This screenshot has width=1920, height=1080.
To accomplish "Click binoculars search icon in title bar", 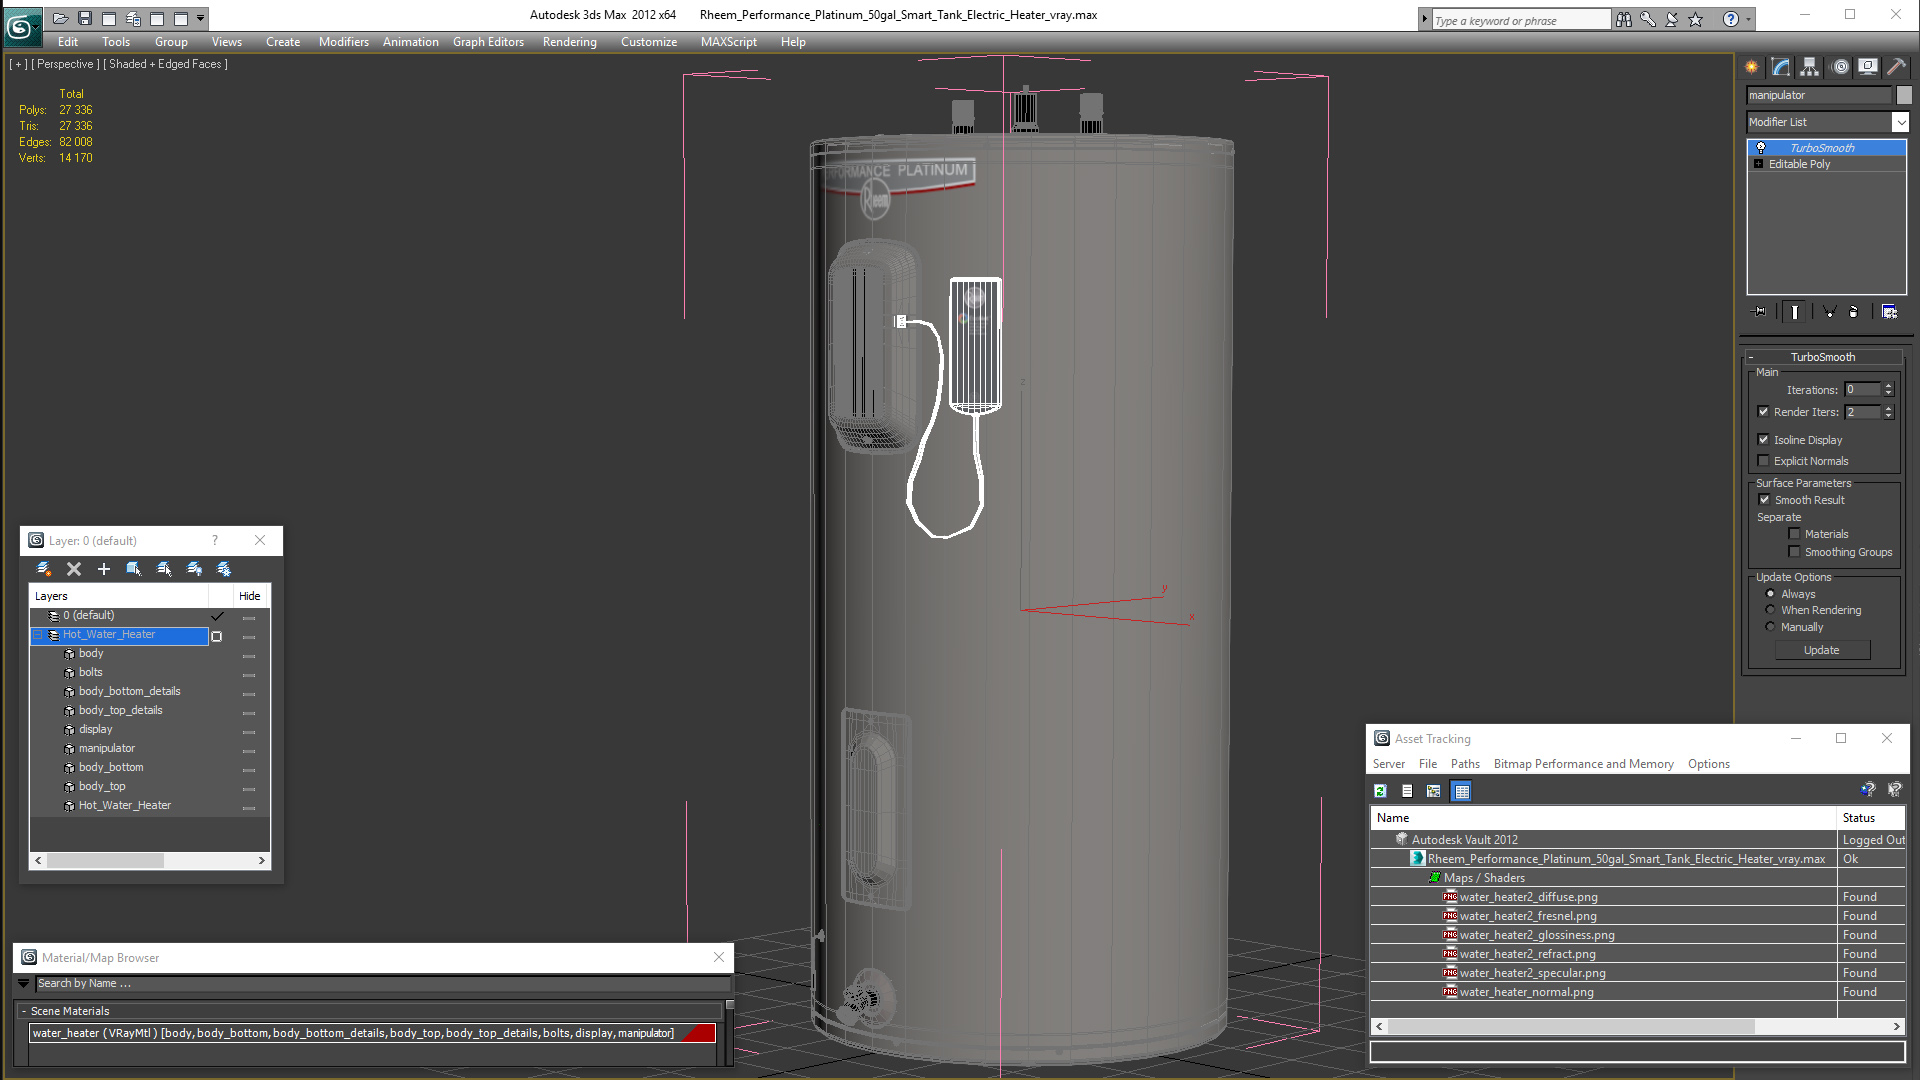I will pos(1624,19).
